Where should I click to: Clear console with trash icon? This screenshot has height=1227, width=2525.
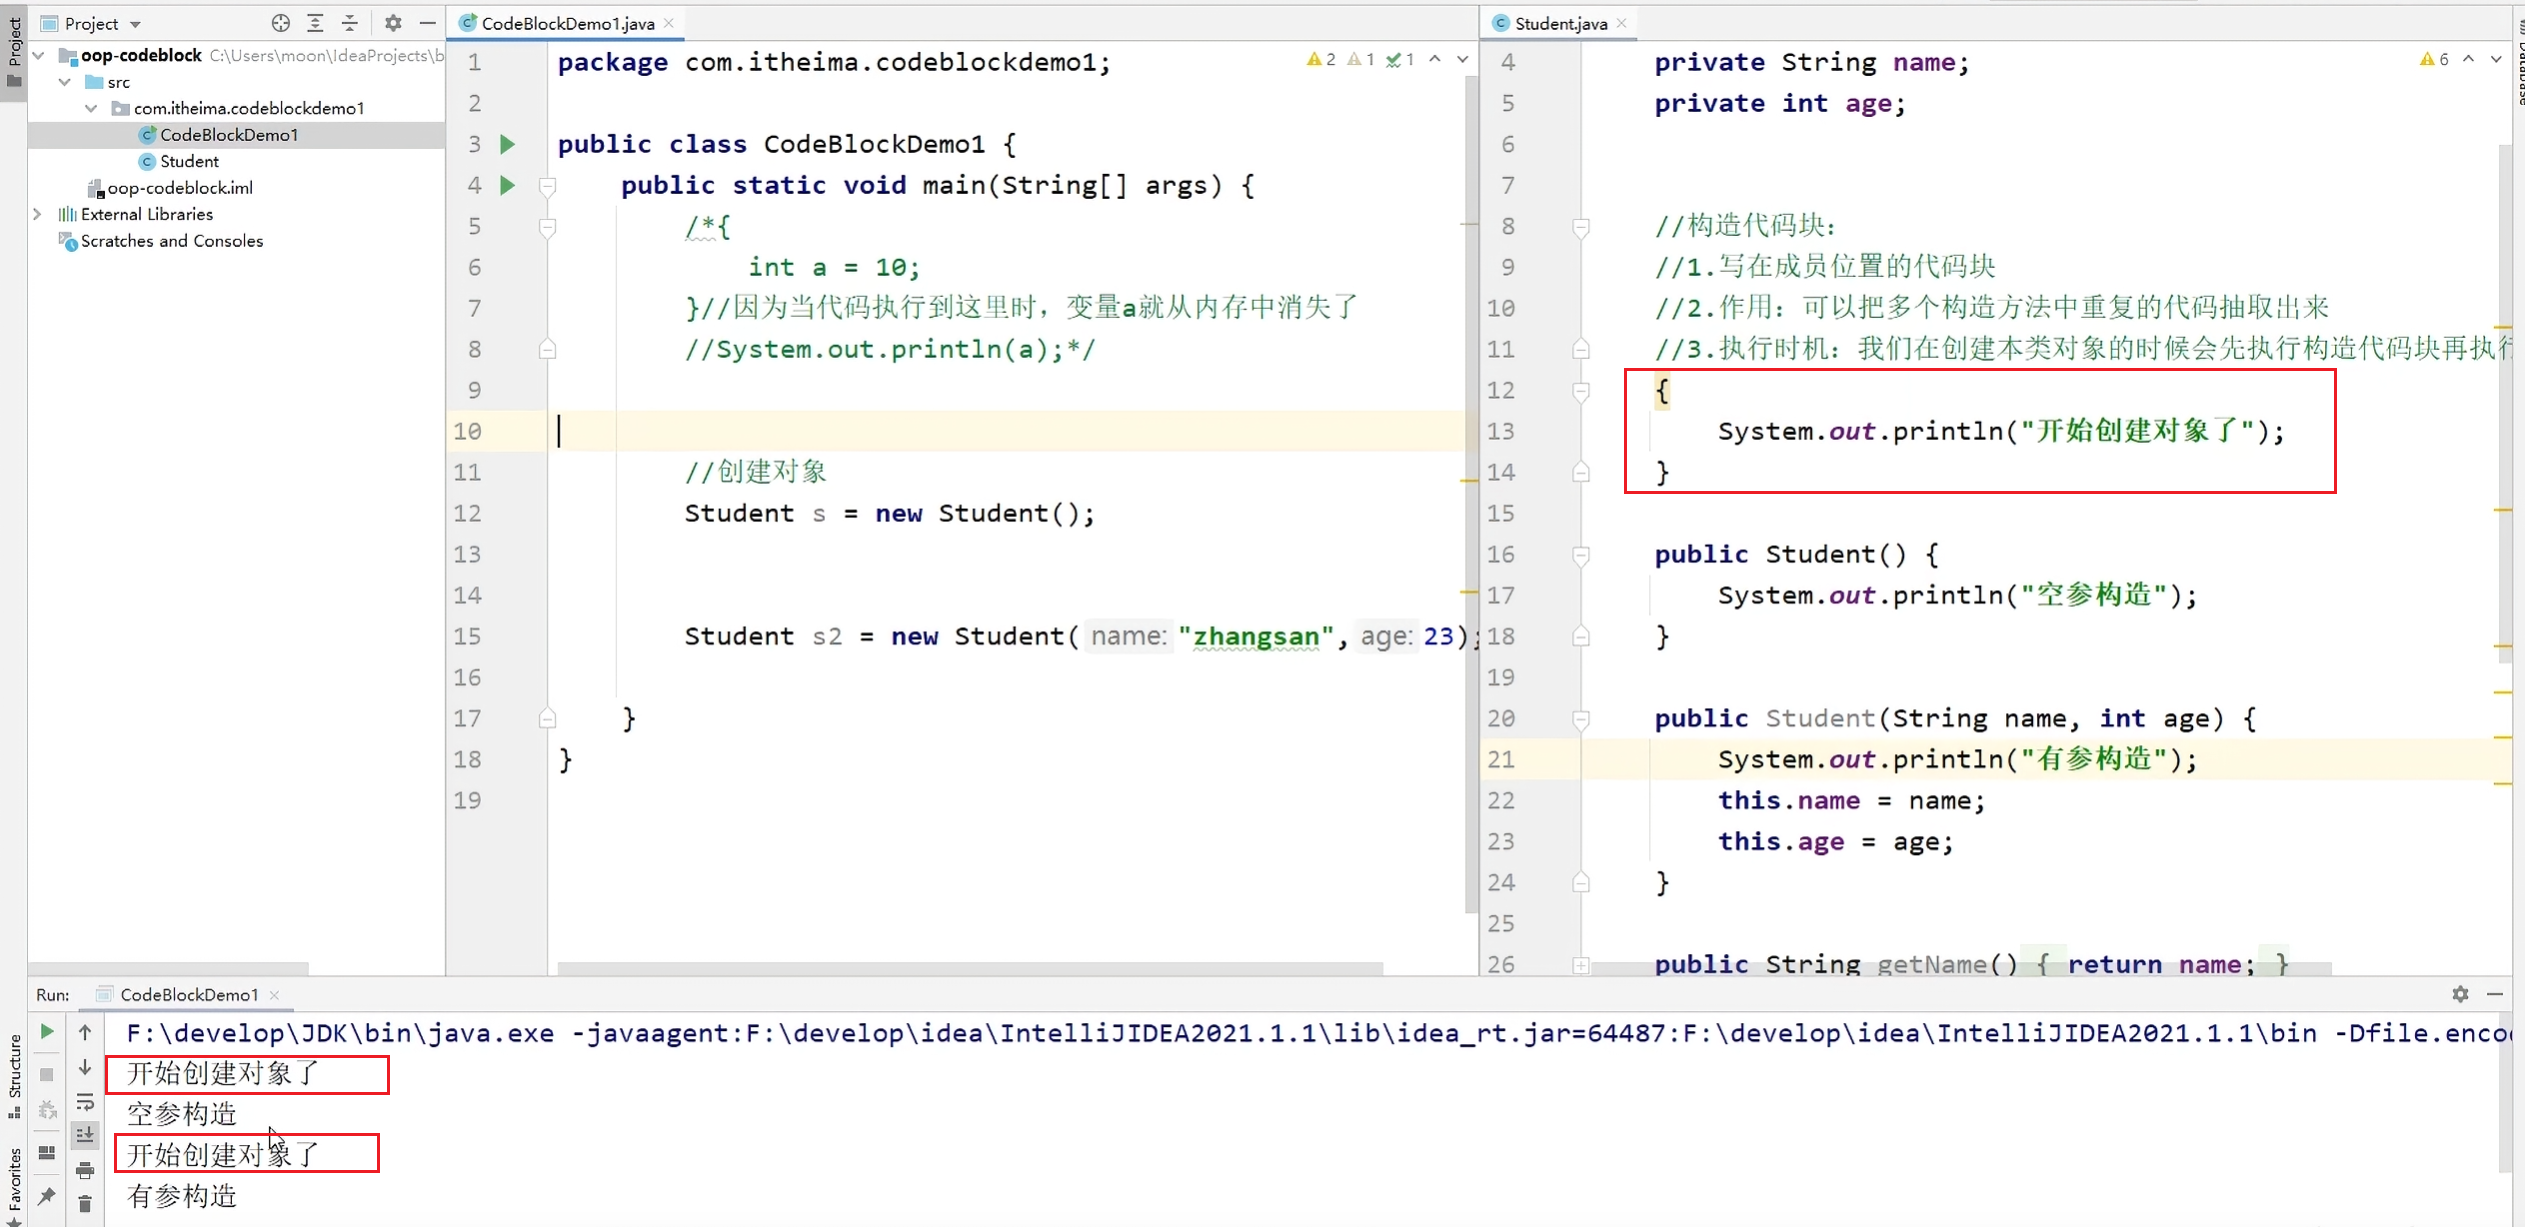(x=85, y=1204)
